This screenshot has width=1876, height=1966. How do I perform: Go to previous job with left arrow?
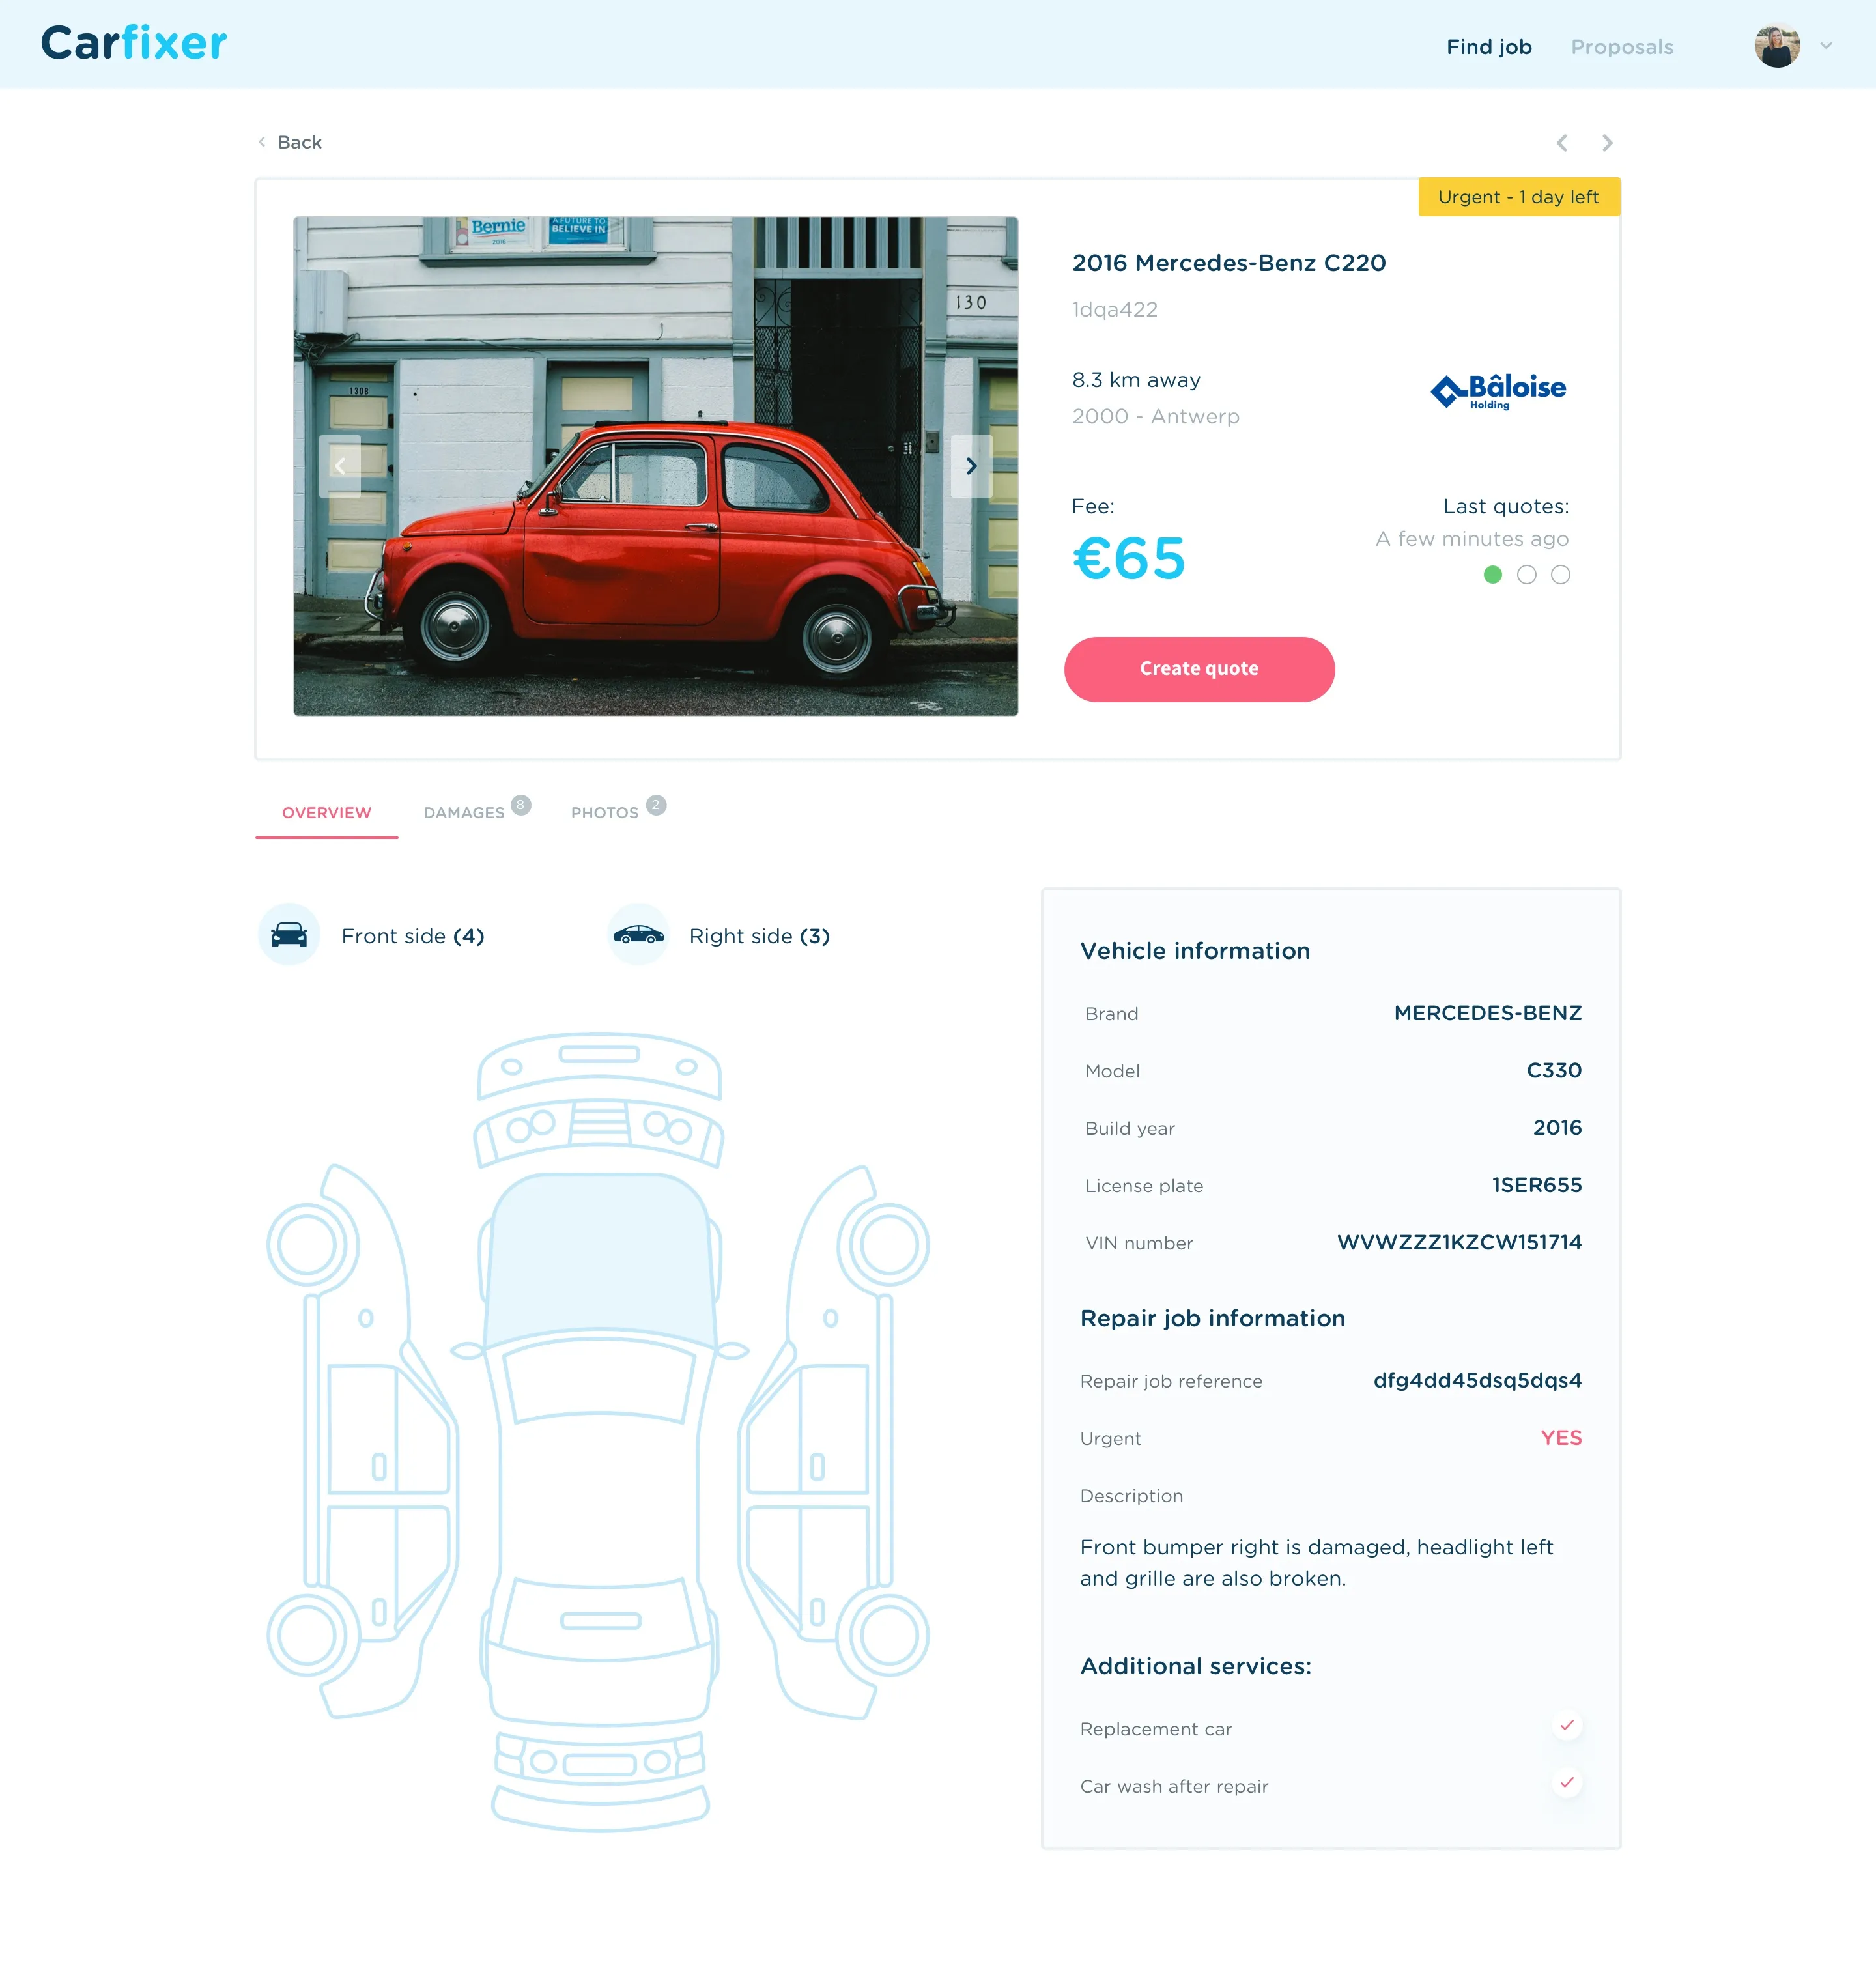click(1562, 143)
